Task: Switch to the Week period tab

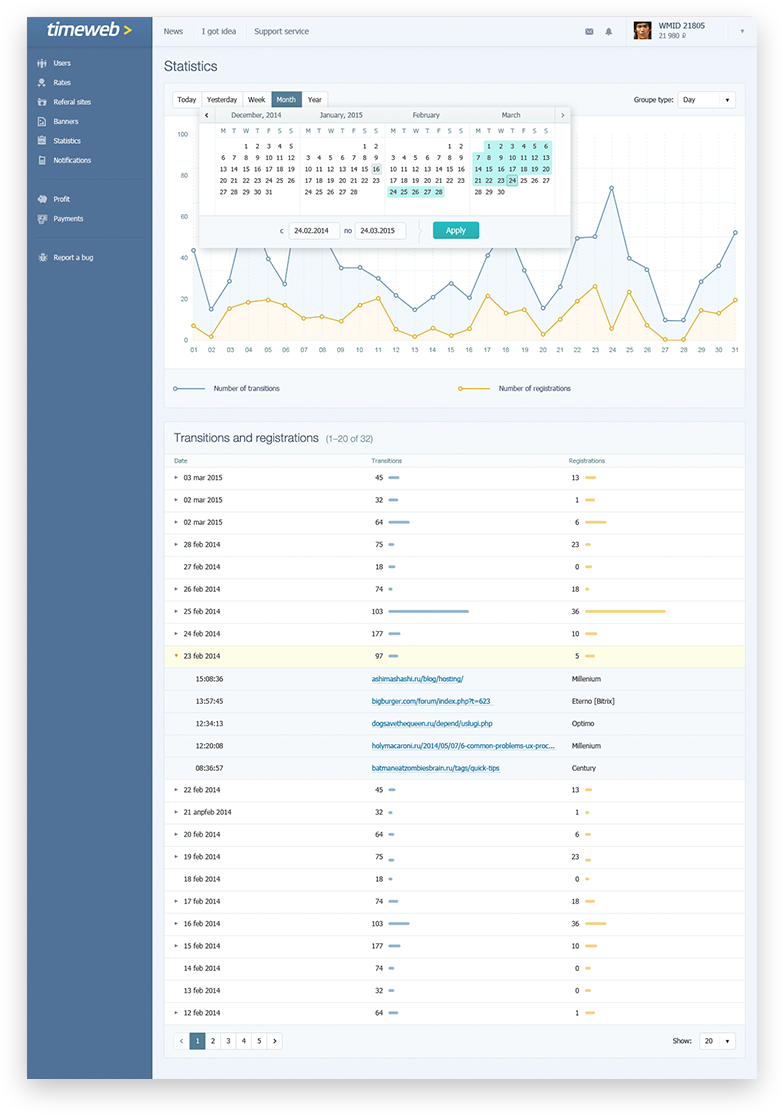Action: click(x=256, y=100)
